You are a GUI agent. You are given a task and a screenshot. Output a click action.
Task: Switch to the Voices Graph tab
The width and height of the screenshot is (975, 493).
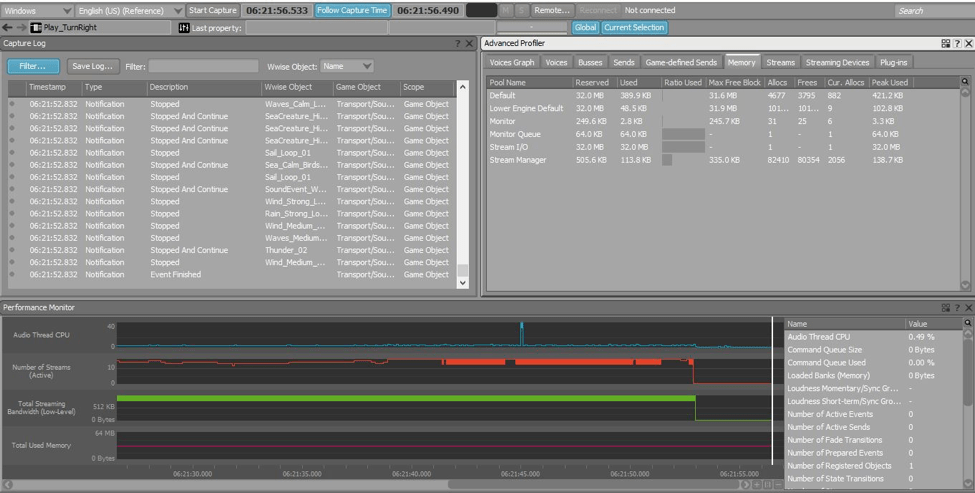tap(512, 62)
